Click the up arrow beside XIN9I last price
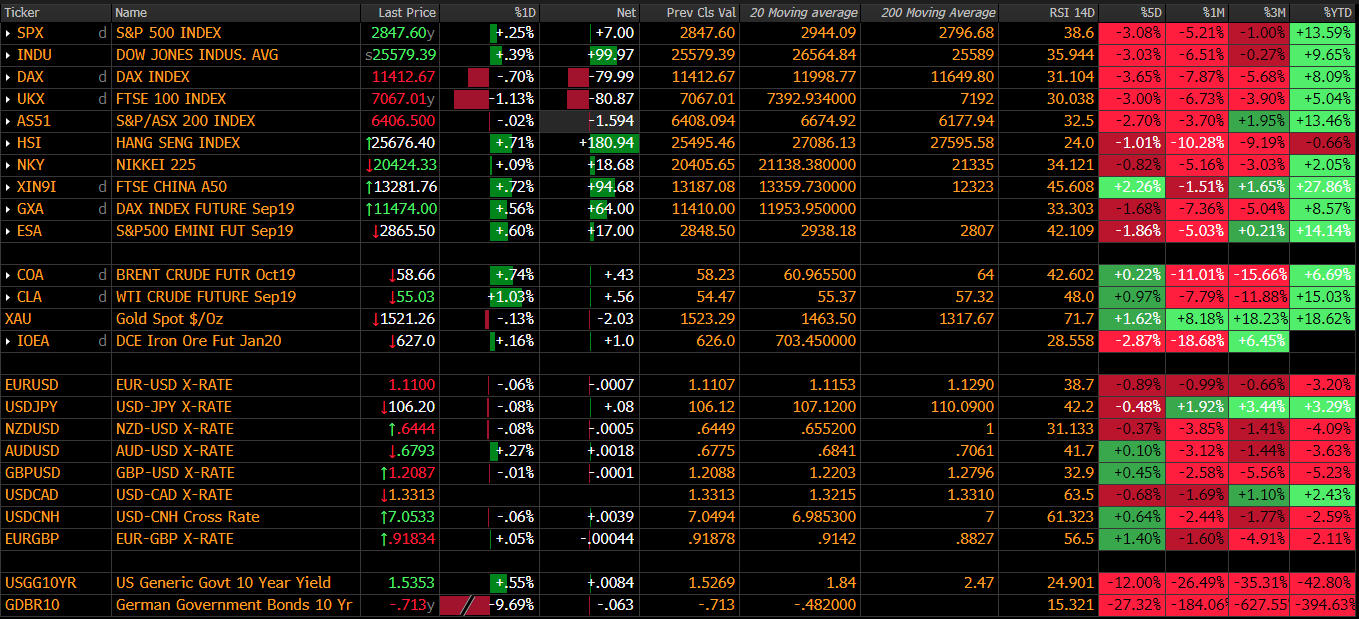The height and width of the screenshot is (619, 1359). coord(371,187)
